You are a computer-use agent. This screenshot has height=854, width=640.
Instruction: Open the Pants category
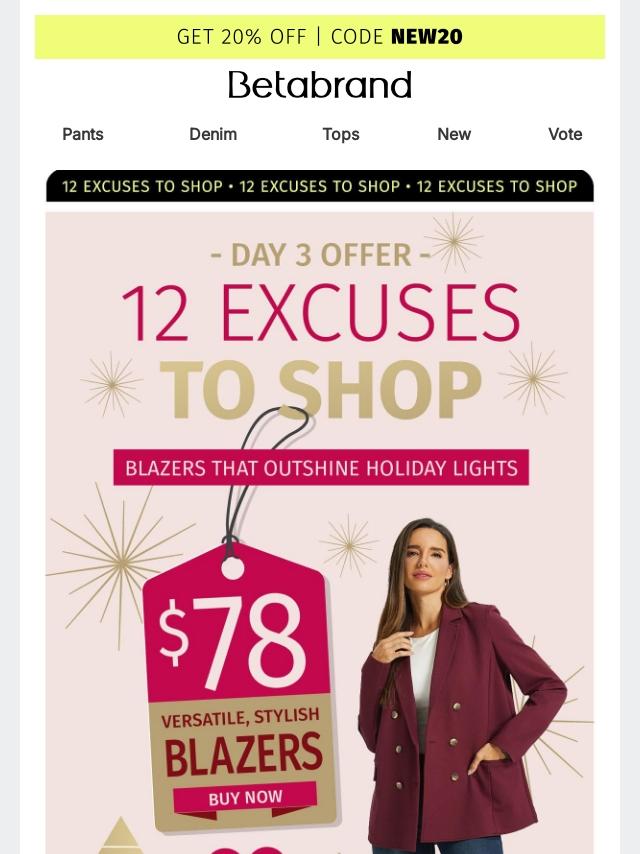click(x=83, y=134)
